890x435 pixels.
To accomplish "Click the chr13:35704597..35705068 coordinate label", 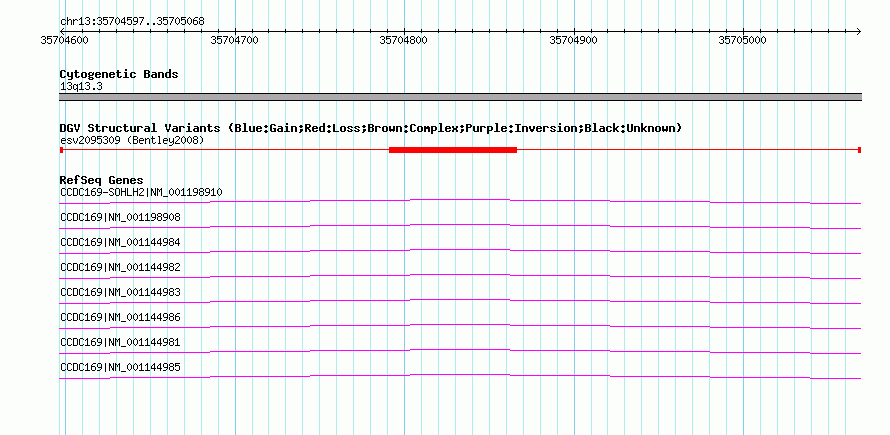I will (x=132, y=22).
